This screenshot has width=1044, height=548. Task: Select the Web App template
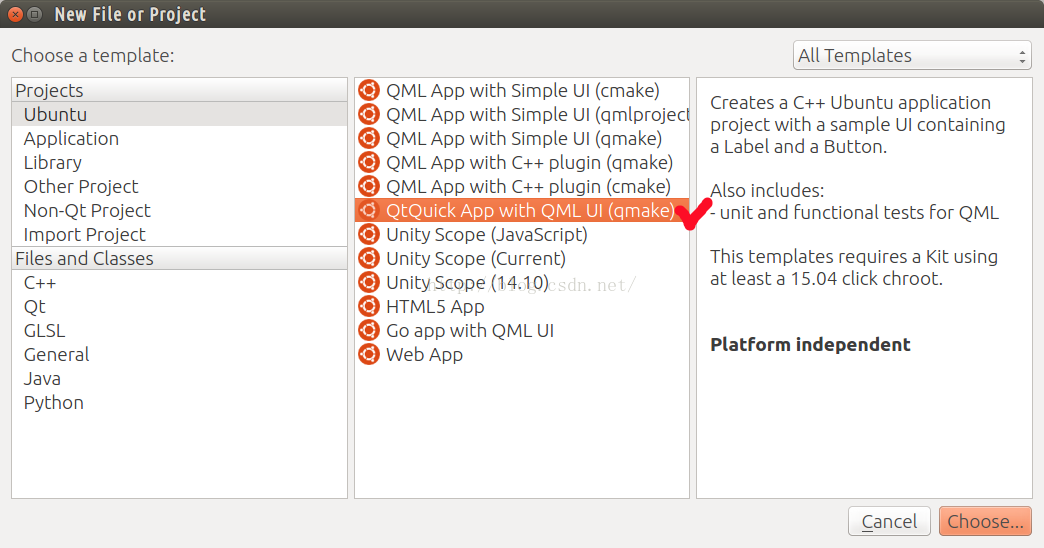coord(522,354)
